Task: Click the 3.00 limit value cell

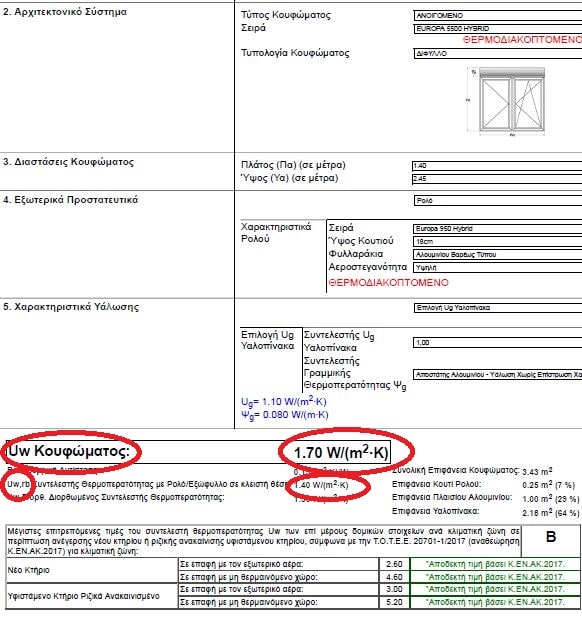Action: (394, 590)
